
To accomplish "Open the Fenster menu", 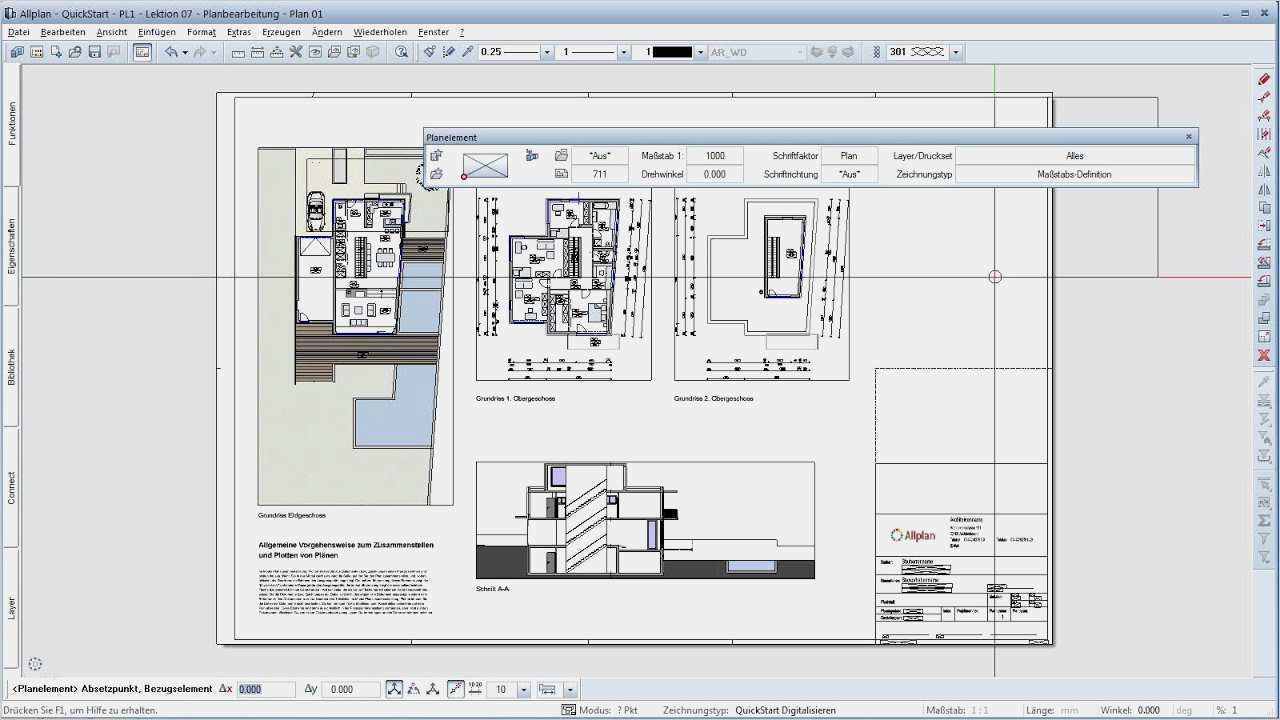I will [x=433, y=32].
